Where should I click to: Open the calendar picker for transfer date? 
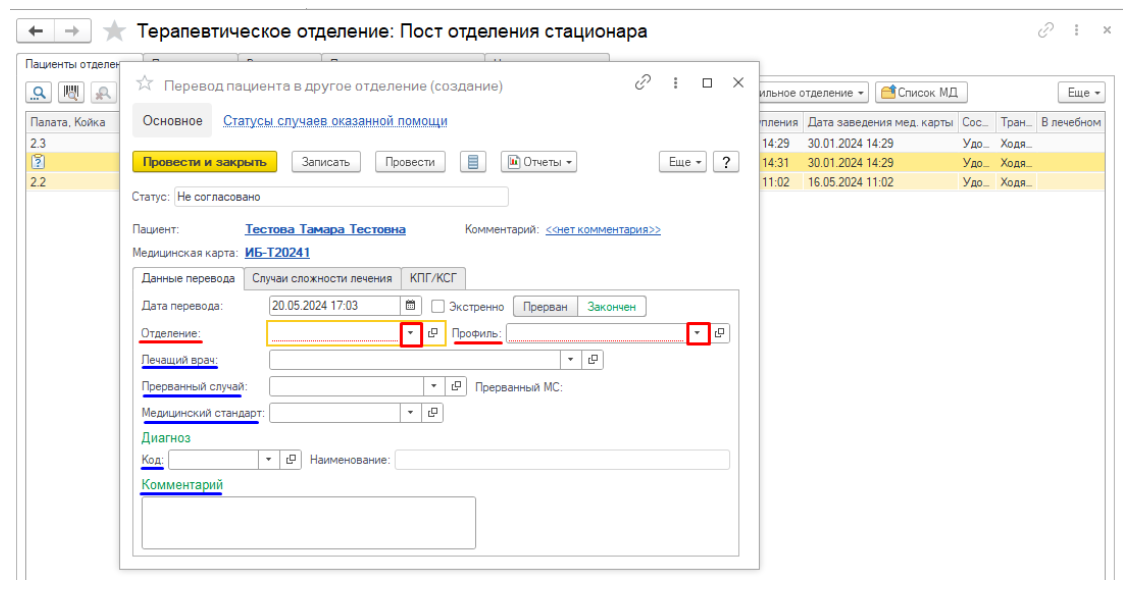tap(410, 306)
